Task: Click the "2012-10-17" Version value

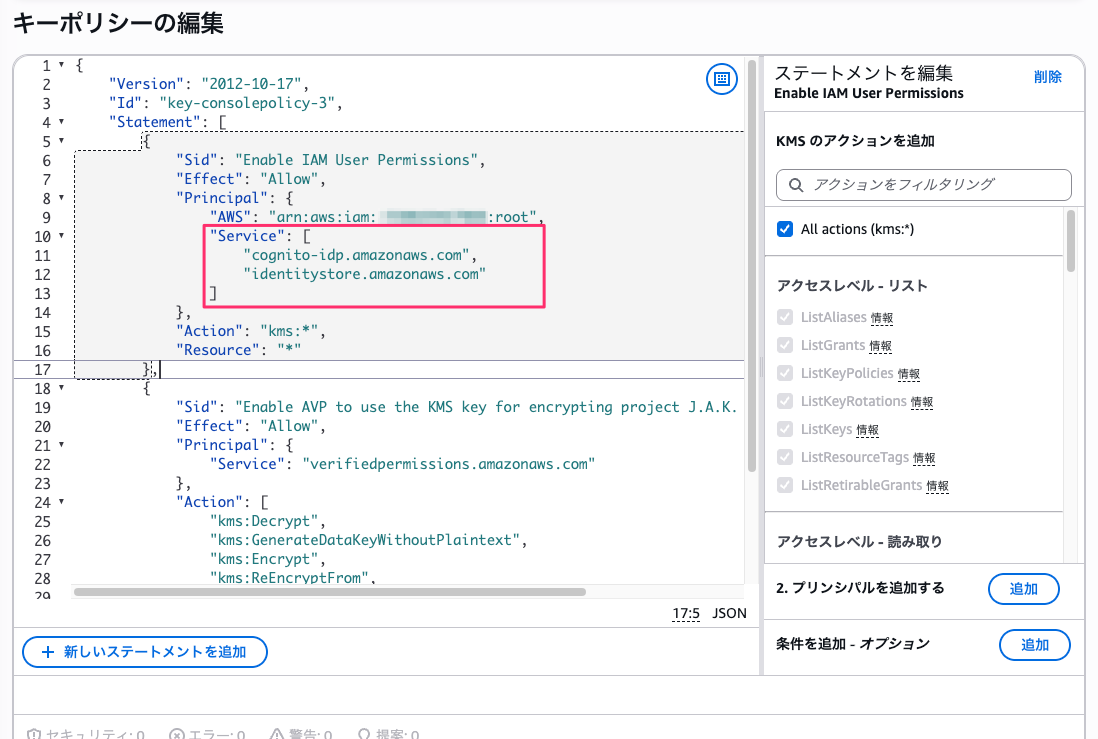Action: pyautogui.click(x=251, y=84)
